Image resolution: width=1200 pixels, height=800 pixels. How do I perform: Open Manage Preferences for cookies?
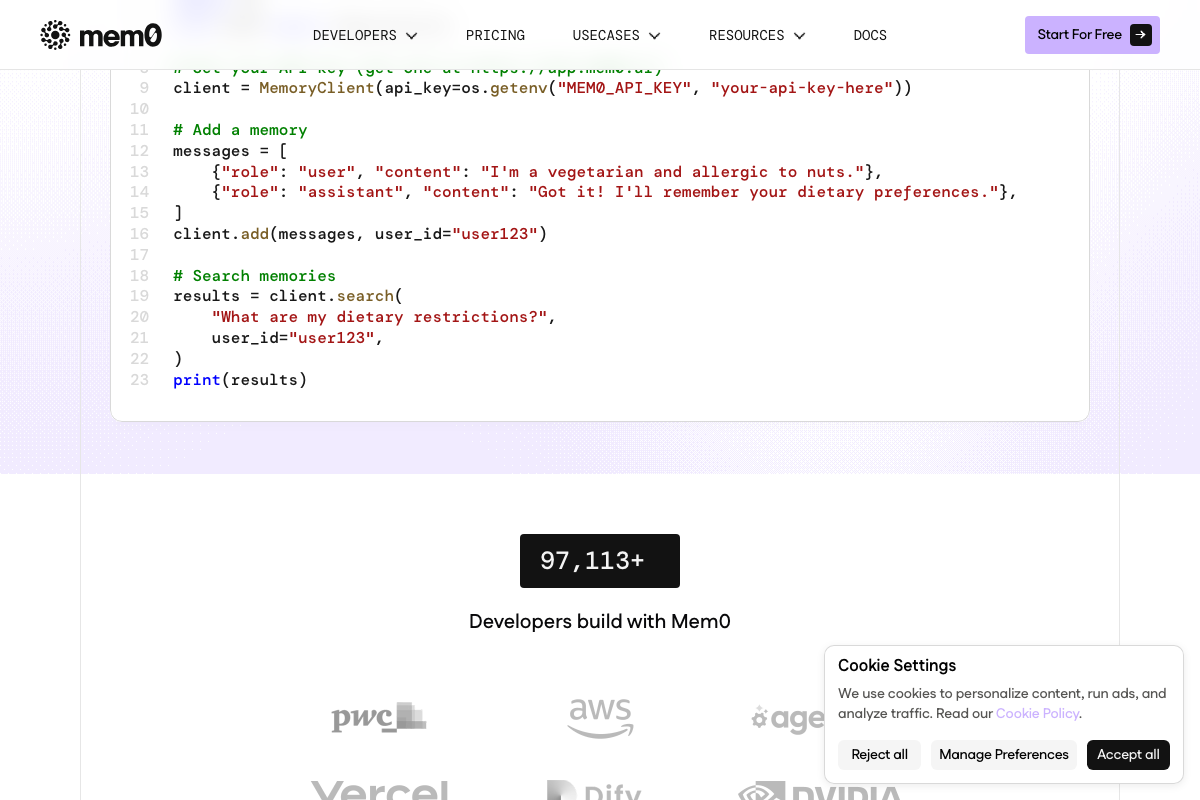[1004, 755]
